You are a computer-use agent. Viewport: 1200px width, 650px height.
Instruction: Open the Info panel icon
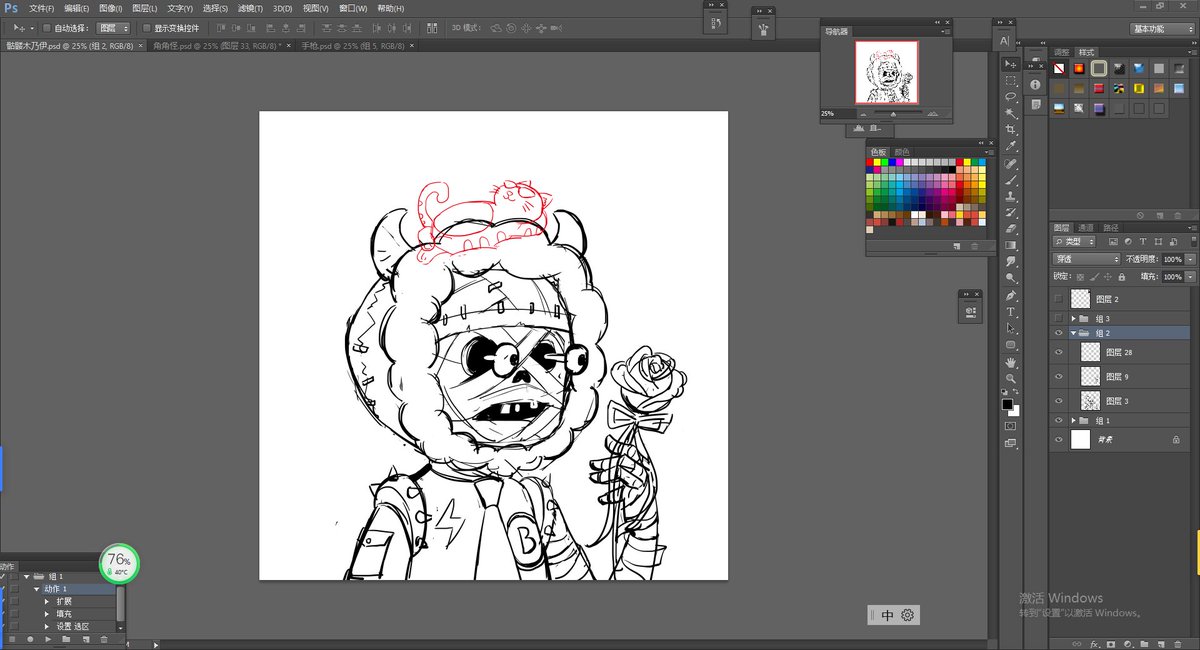click(1035, 85)
